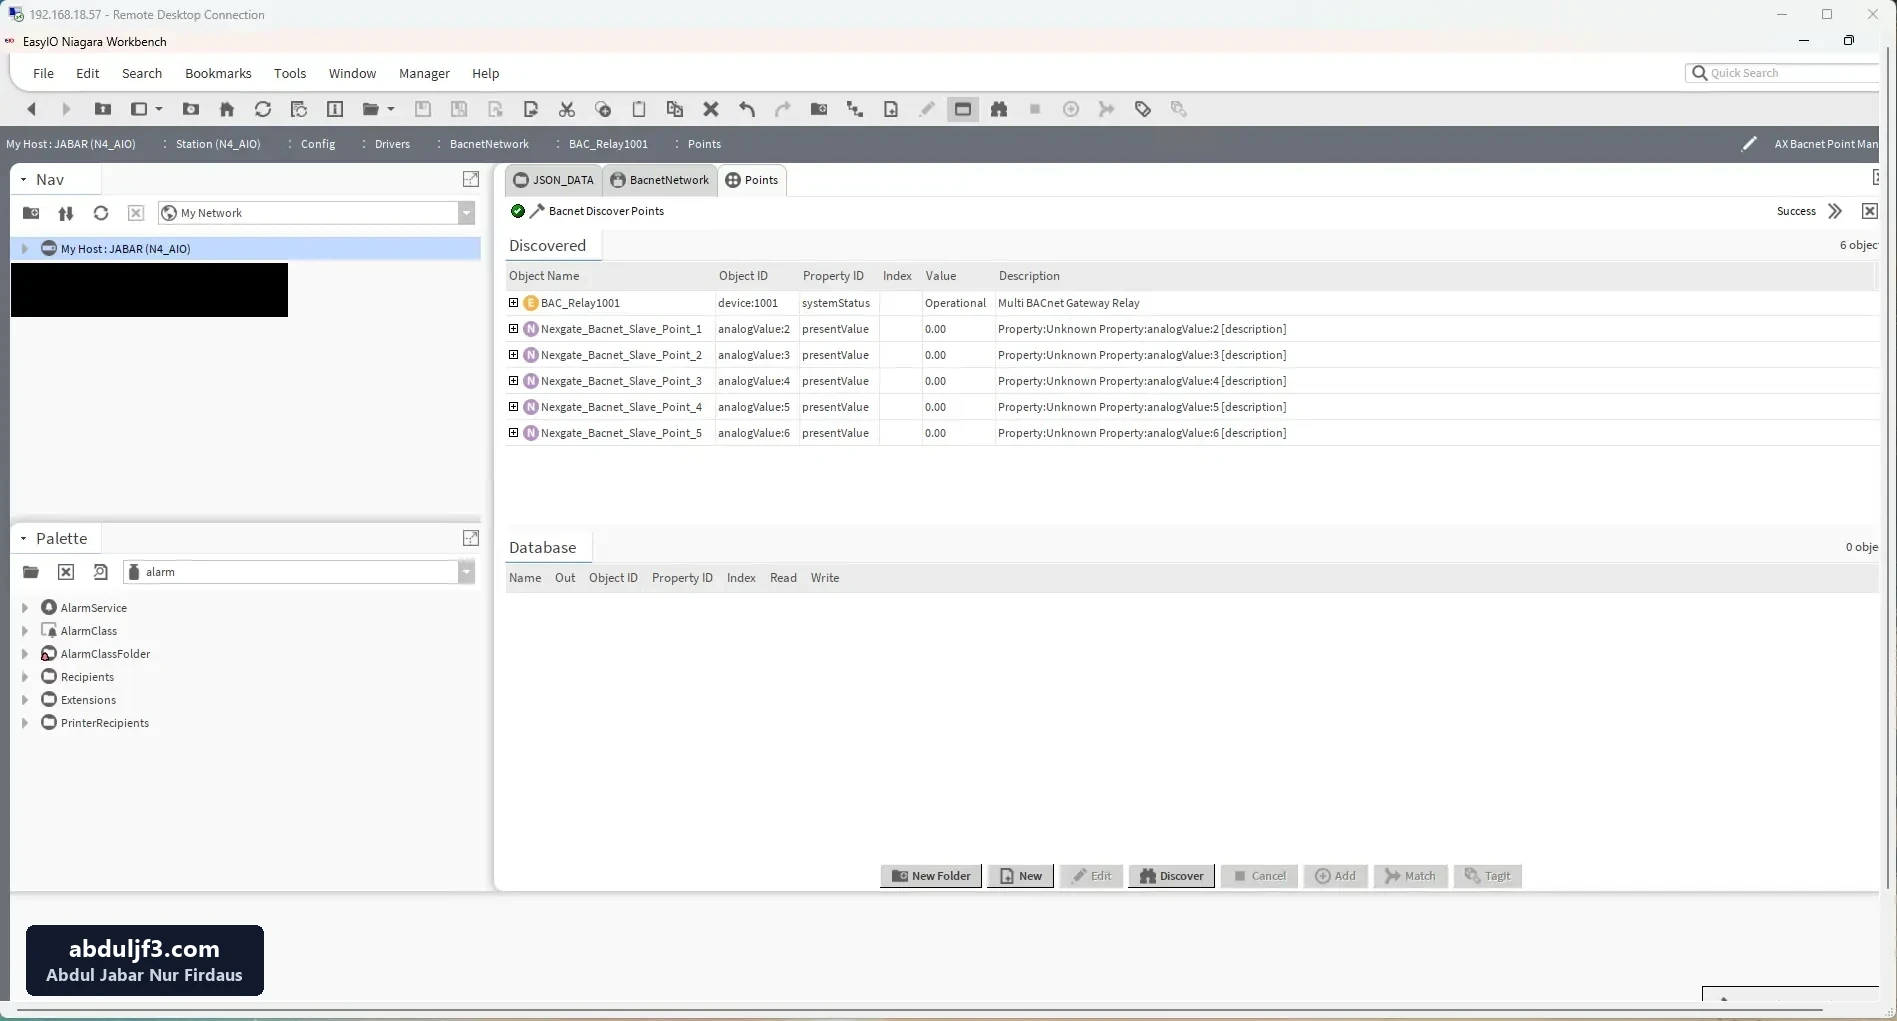Delete using the X toolbar icon
Screen dimensions: 1897x1021
pyautogui.click(x=711, y=109)
